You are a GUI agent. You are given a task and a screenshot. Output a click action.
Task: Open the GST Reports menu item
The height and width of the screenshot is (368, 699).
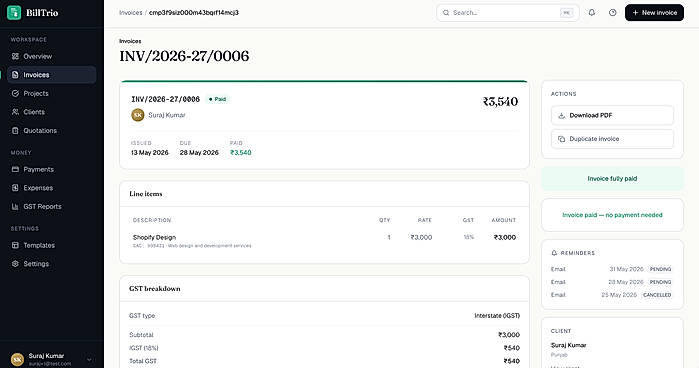tap(52, 207)
